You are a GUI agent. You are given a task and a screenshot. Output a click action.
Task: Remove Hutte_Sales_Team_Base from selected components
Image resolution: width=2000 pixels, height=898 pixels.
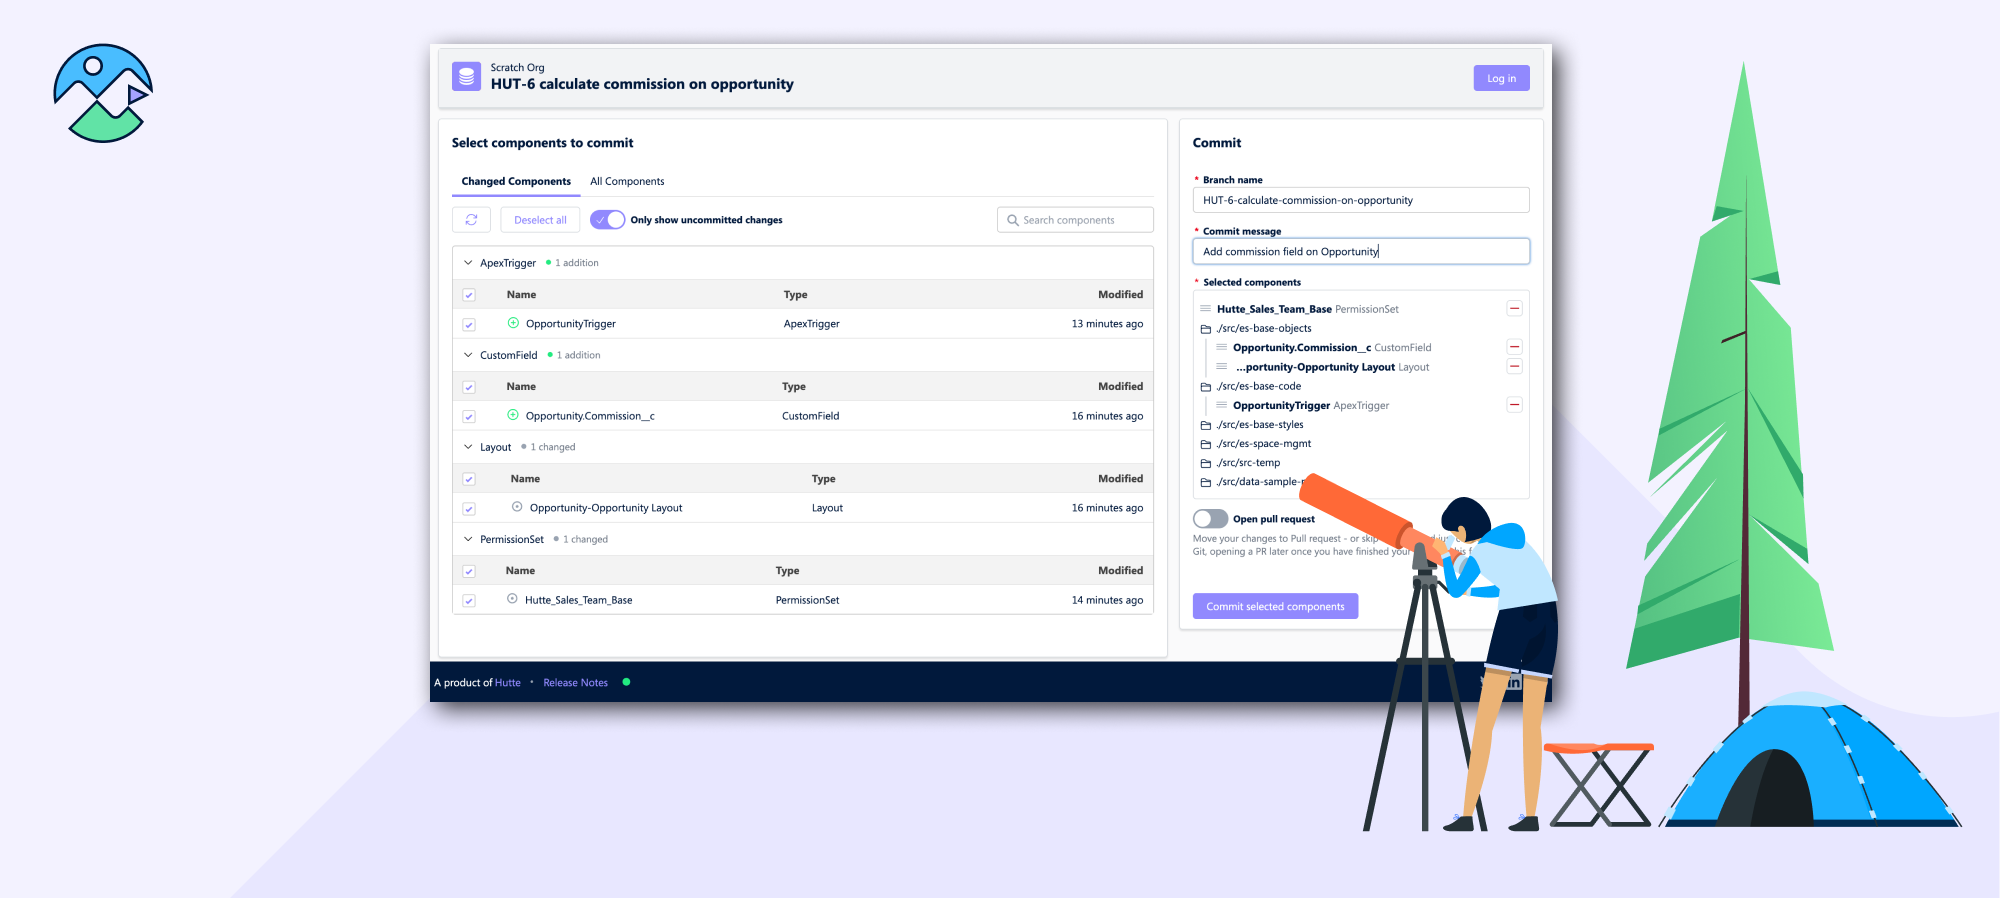1514,309
